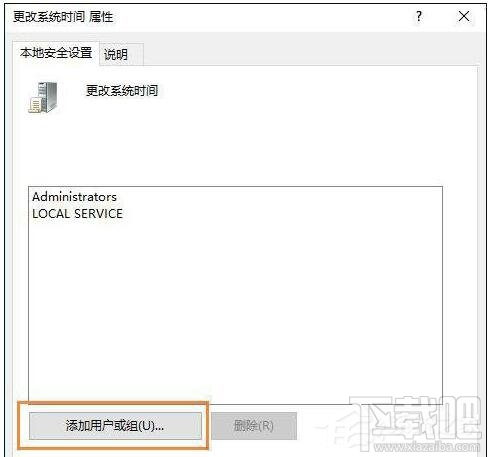Switch to the 本地安全设置 tab
The height and width of the screenshot is (457, 489).
point(56,53)
